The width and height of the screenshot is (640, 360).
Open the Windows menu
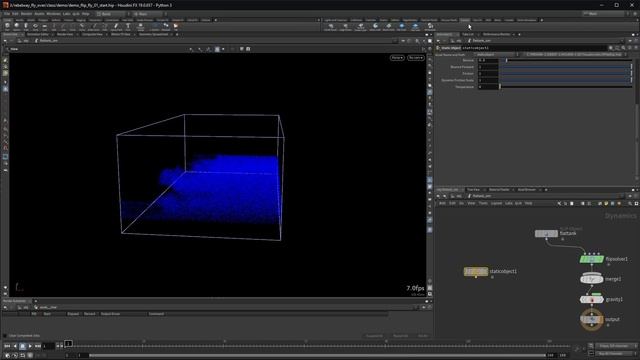tap(53, 14)
